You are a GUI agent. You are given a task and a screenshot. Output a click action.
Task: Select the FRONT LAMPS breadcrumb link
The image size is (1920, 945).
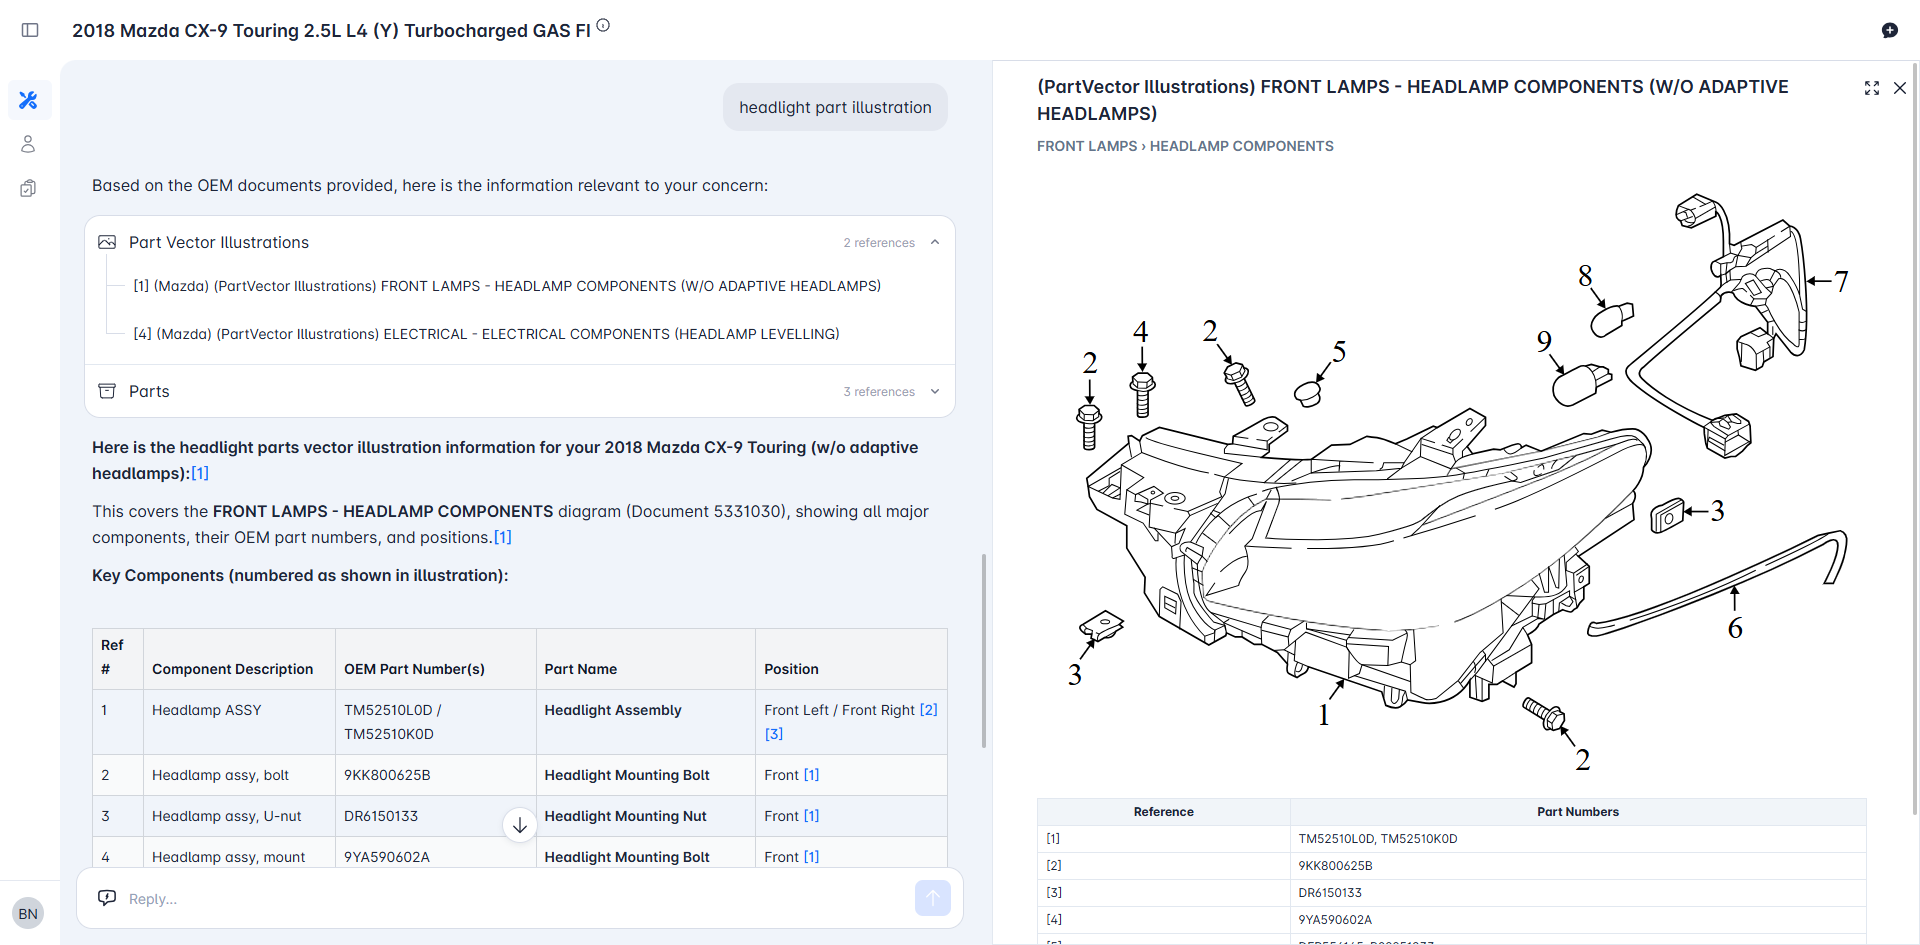click(x=1086, y=146)
